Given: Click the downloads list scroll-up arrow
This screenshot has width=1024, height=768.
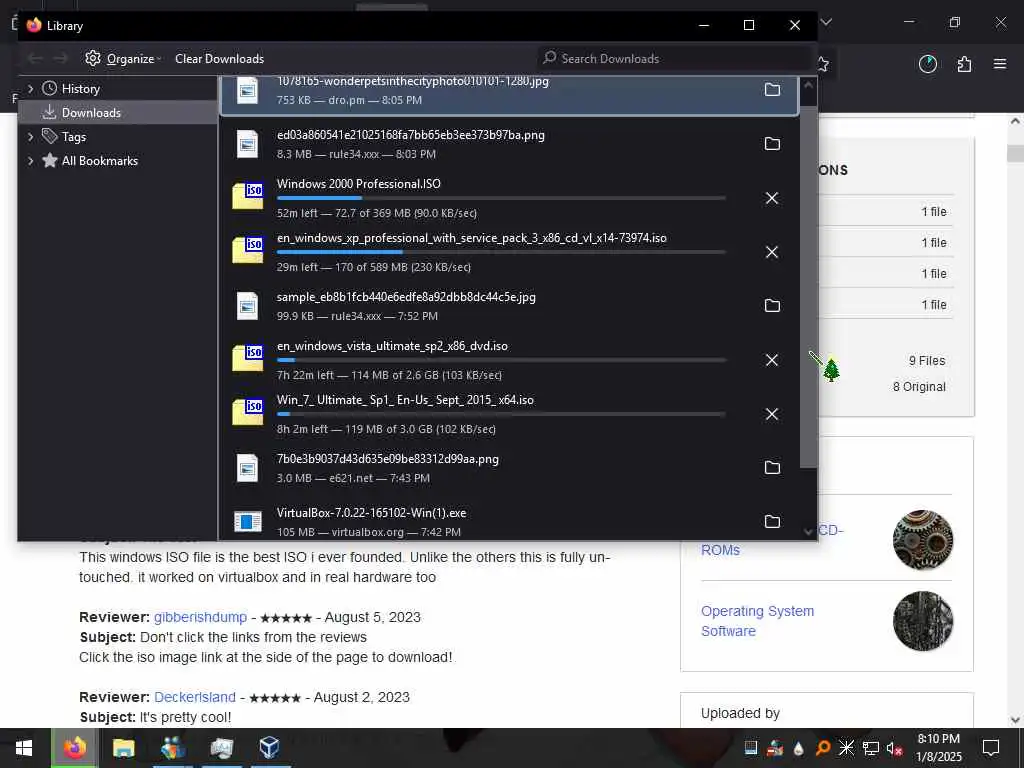Looking at the screenshot, I should point(808,85).
